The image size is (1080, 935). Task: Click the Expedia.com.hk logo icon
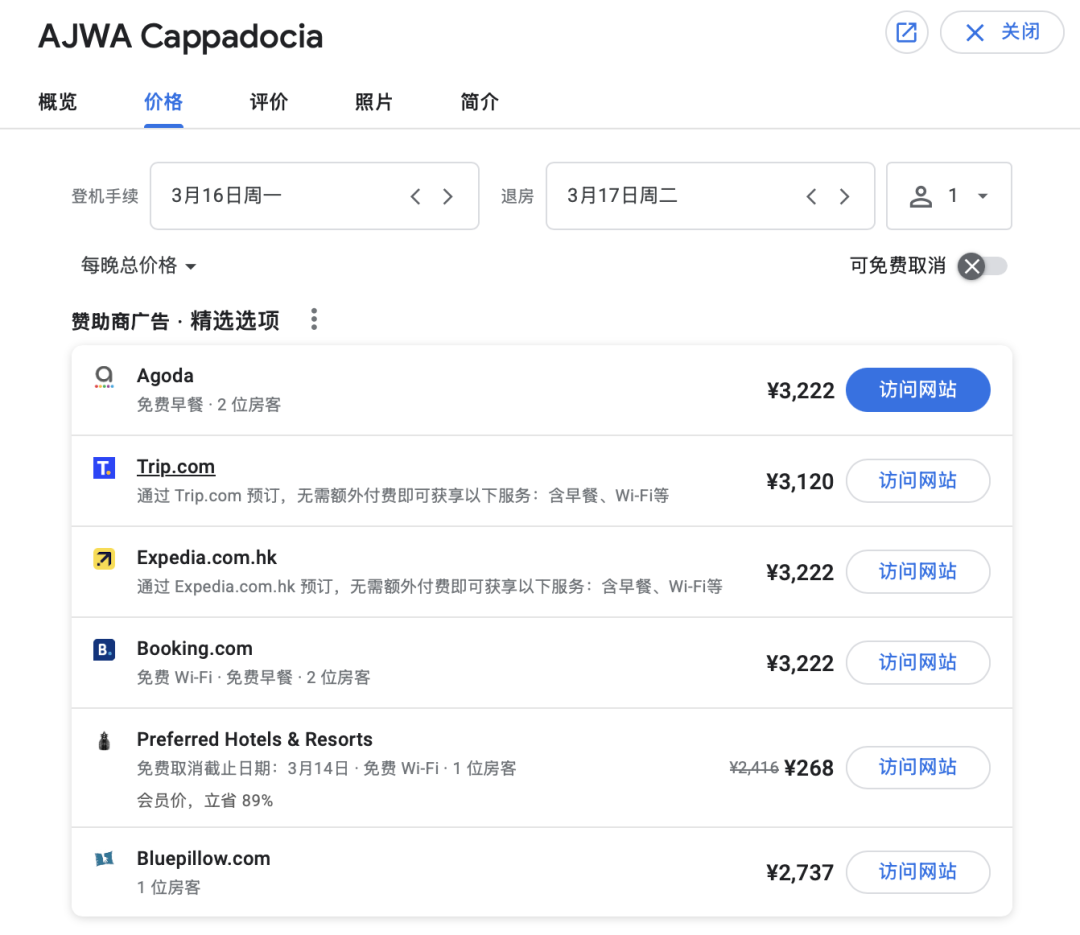[104, 559]
